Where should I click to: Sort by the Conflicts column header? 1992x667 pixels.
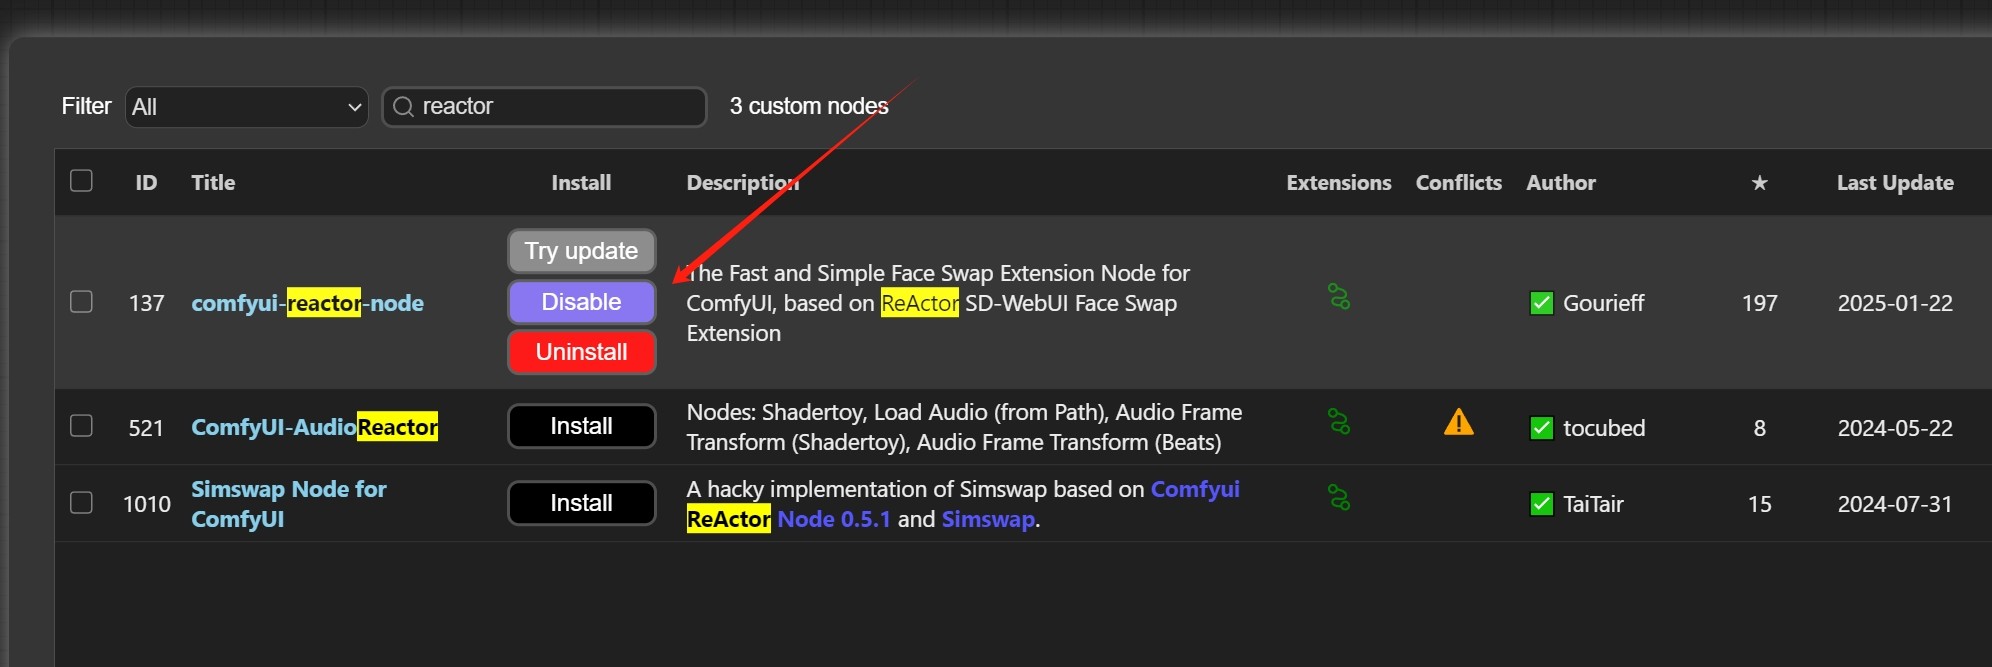[1459, 183]
